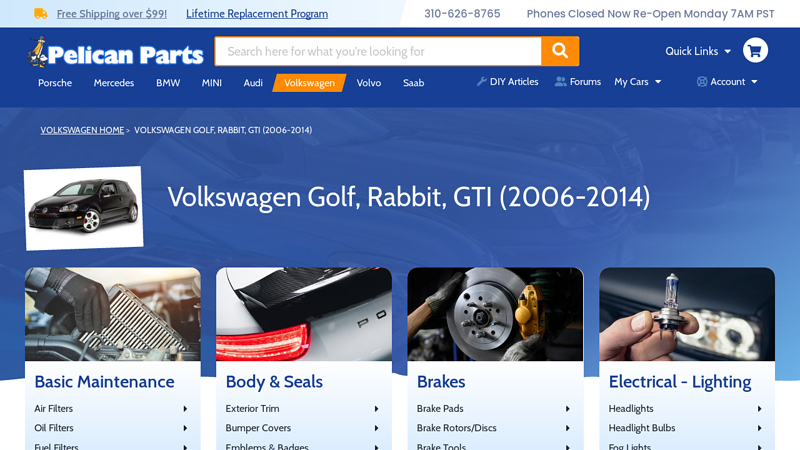Open the Headlight Bulbs subcategory
800x450 pixels.
pos(642,428)
